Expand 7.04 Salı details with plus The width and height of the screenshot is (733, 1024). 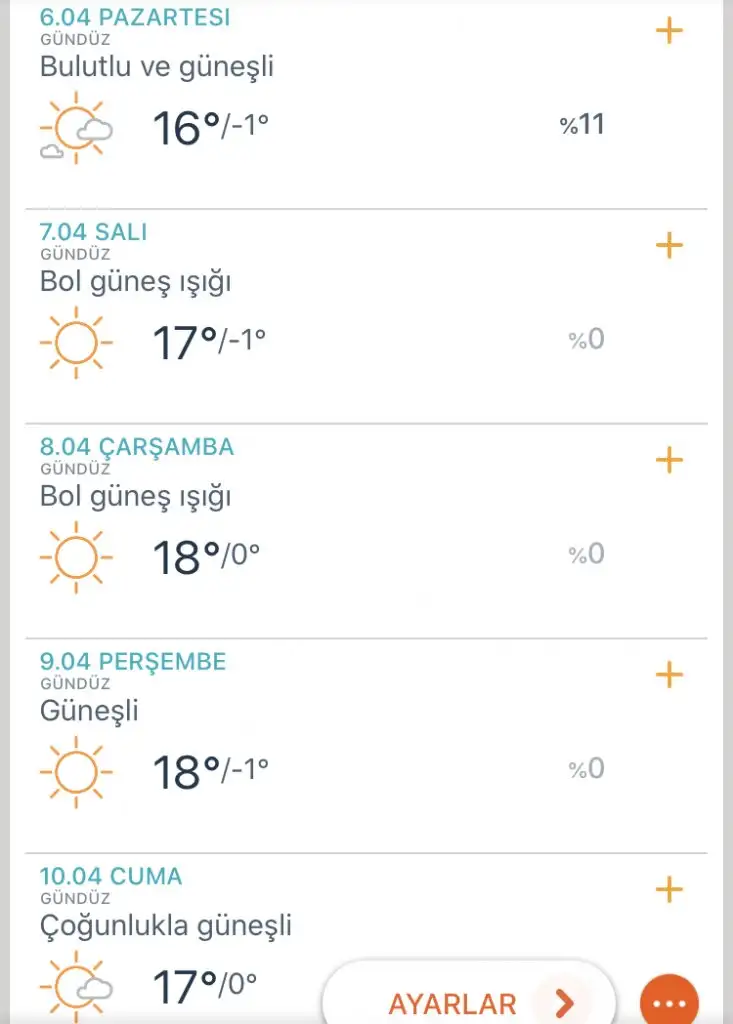(x=669, y=246)
